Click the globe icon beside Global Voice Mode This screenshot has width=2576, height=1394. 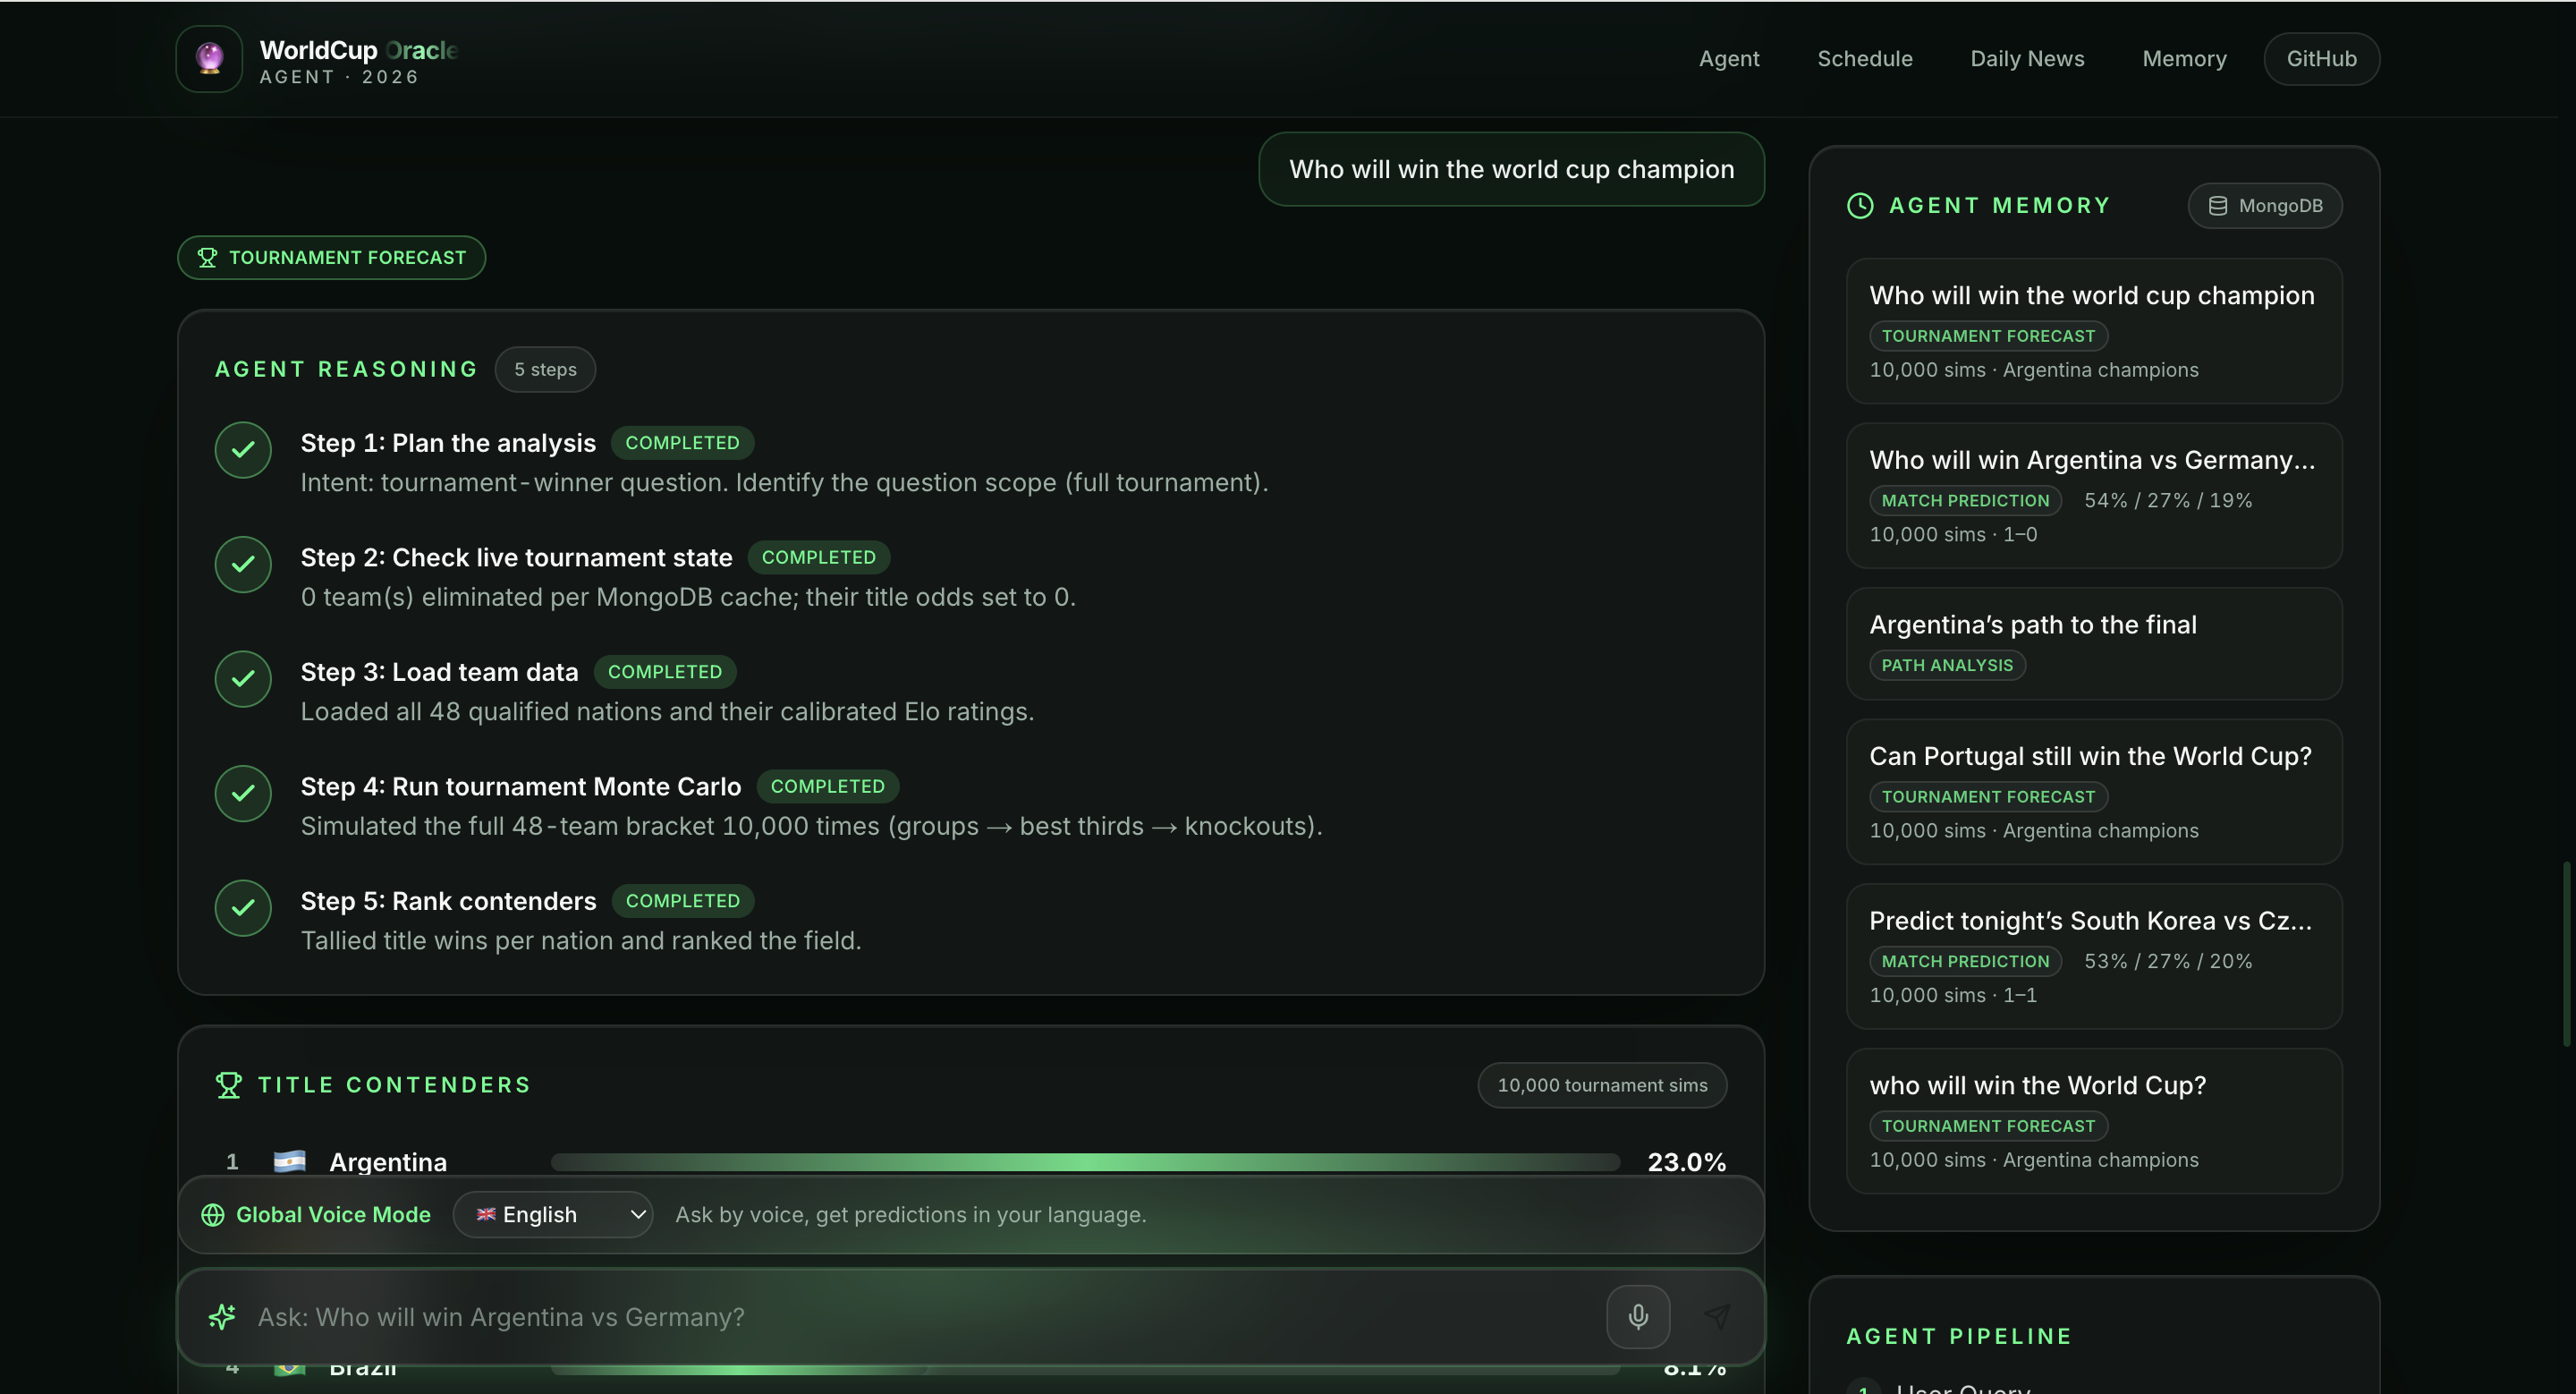click(x=213, y=1214)
